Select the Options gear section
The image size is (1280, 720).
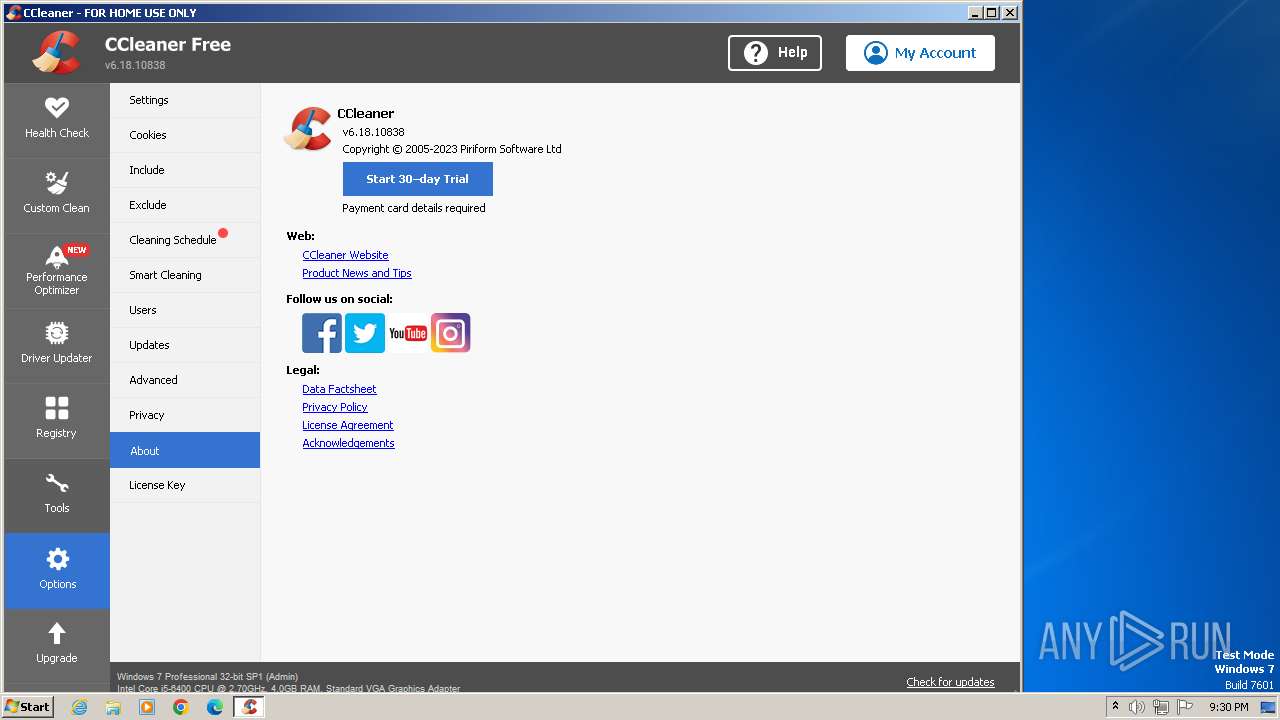(57, 570)
